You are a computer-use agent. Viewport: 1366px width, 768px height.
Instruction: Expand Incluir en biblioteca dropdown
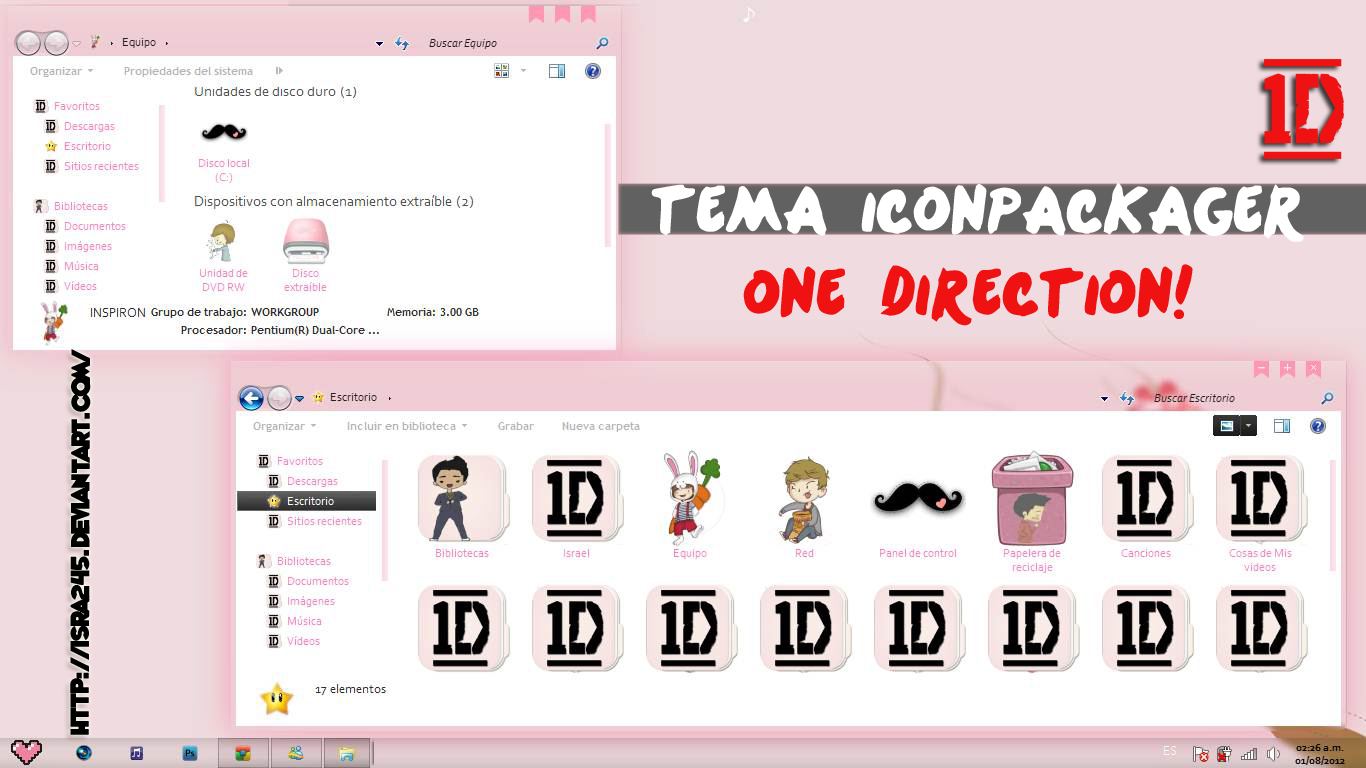pyautogui.click(x=407, y=426)
